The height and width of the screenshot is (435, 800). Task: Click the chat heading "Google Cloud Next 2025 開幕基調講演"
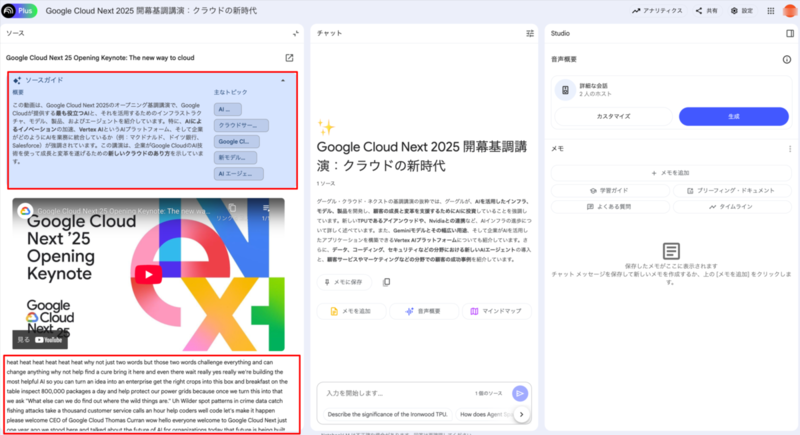click(421, 156)
